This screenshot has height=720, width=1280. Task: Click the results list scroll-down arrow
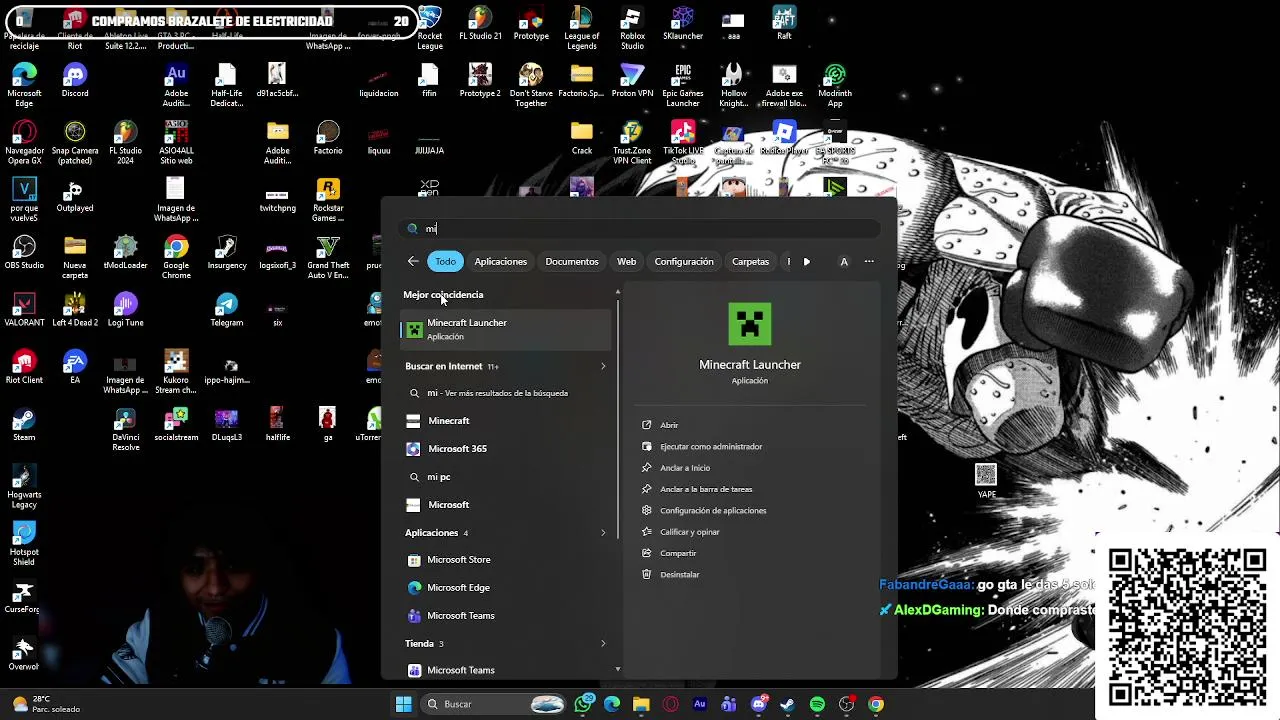(x=618, y=669)
